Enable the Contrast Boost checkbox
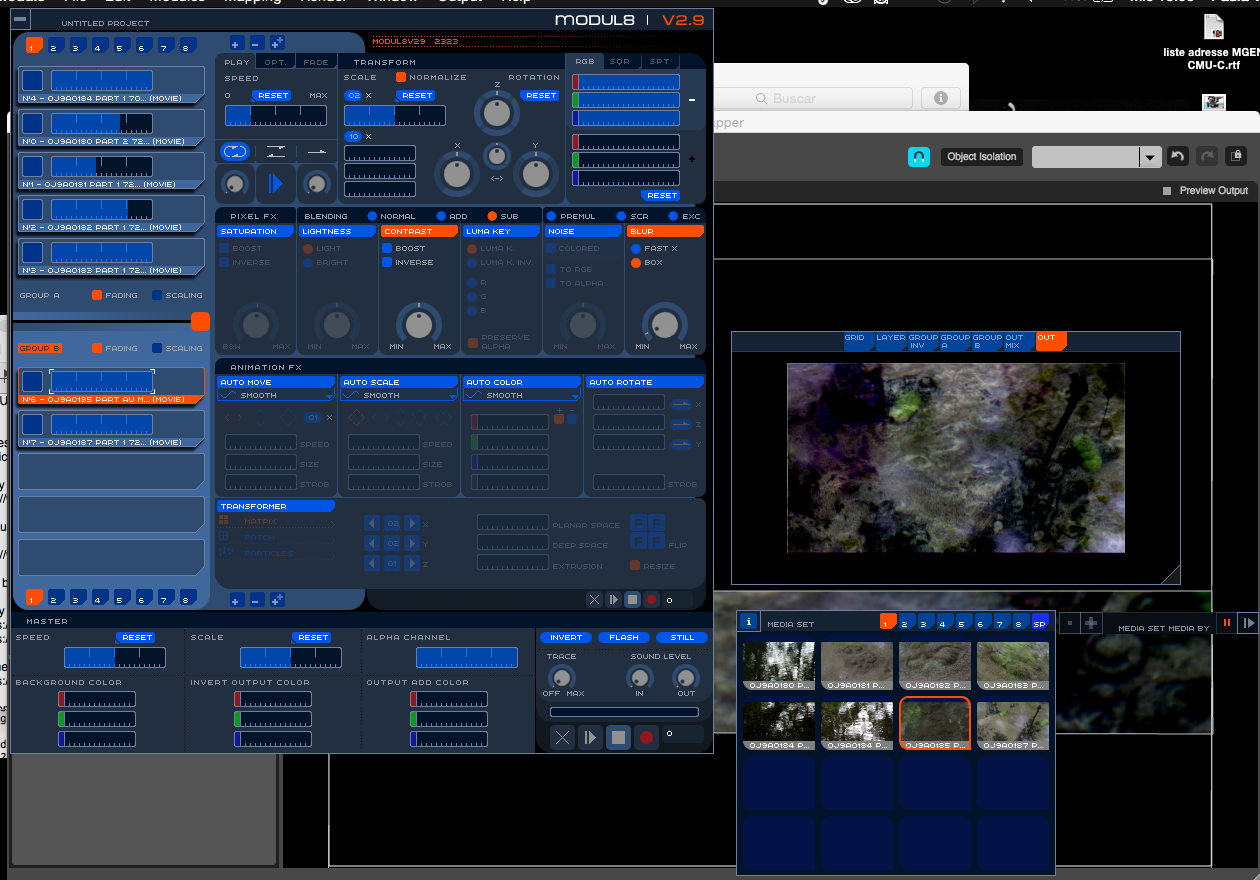 (x=387, y=248)
